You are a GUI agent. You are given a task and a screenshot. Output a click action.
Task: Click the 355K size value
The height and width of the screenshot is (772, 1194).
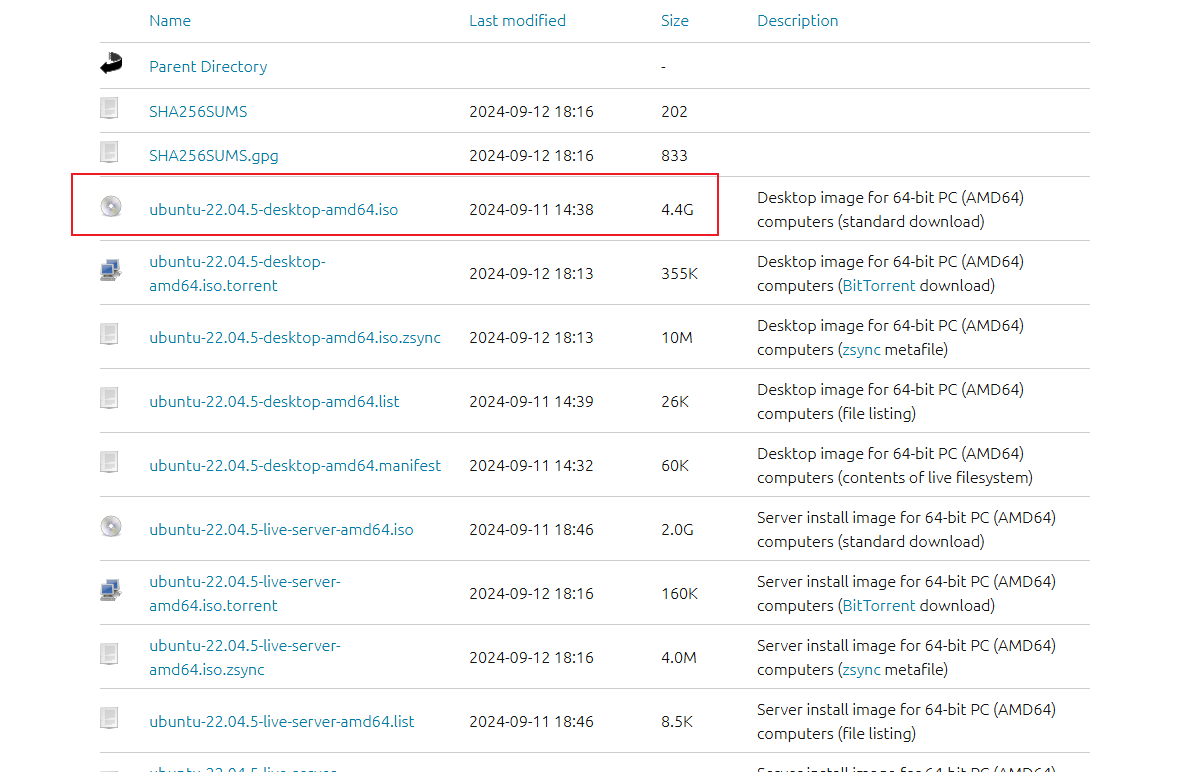pyautogui.click(x=679, y=273)
